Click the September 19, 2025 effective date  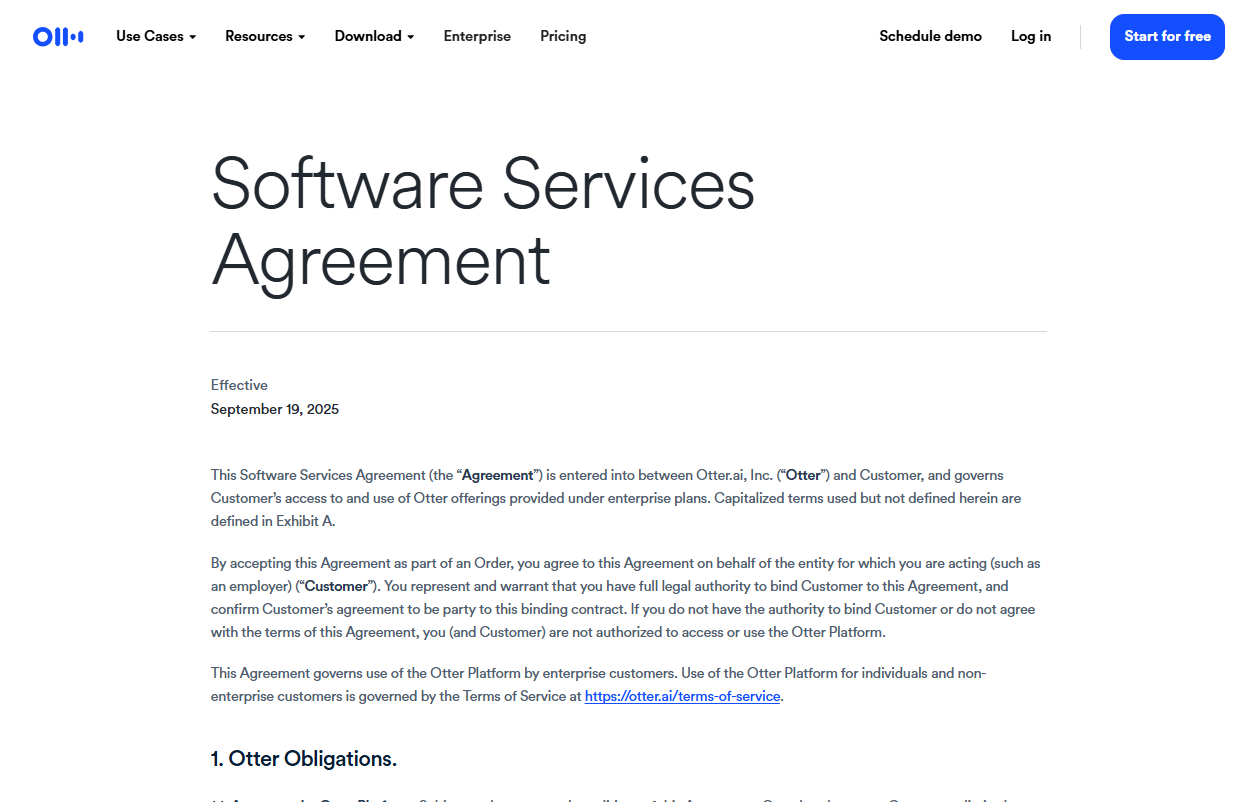[x=275, y=409]
